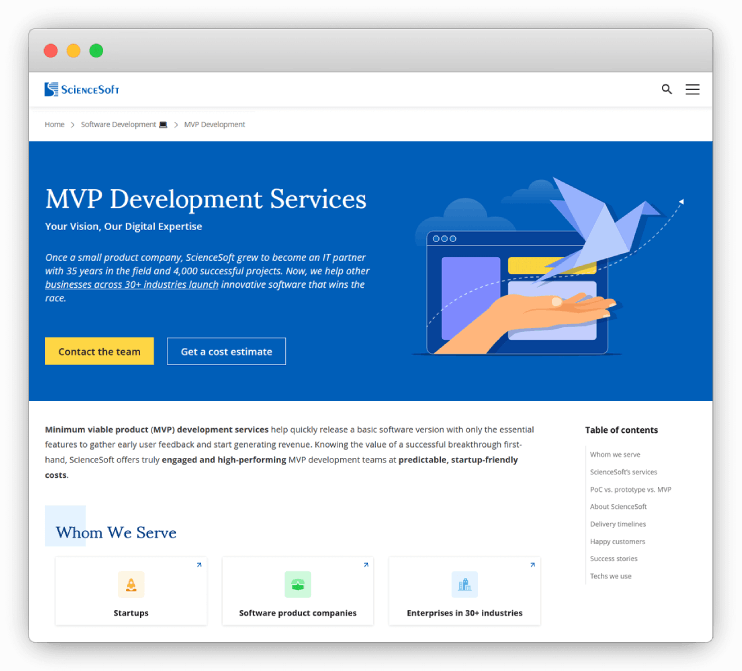Open the search magnifier icon
Screen dimensions: 742x671
(666, 89)
